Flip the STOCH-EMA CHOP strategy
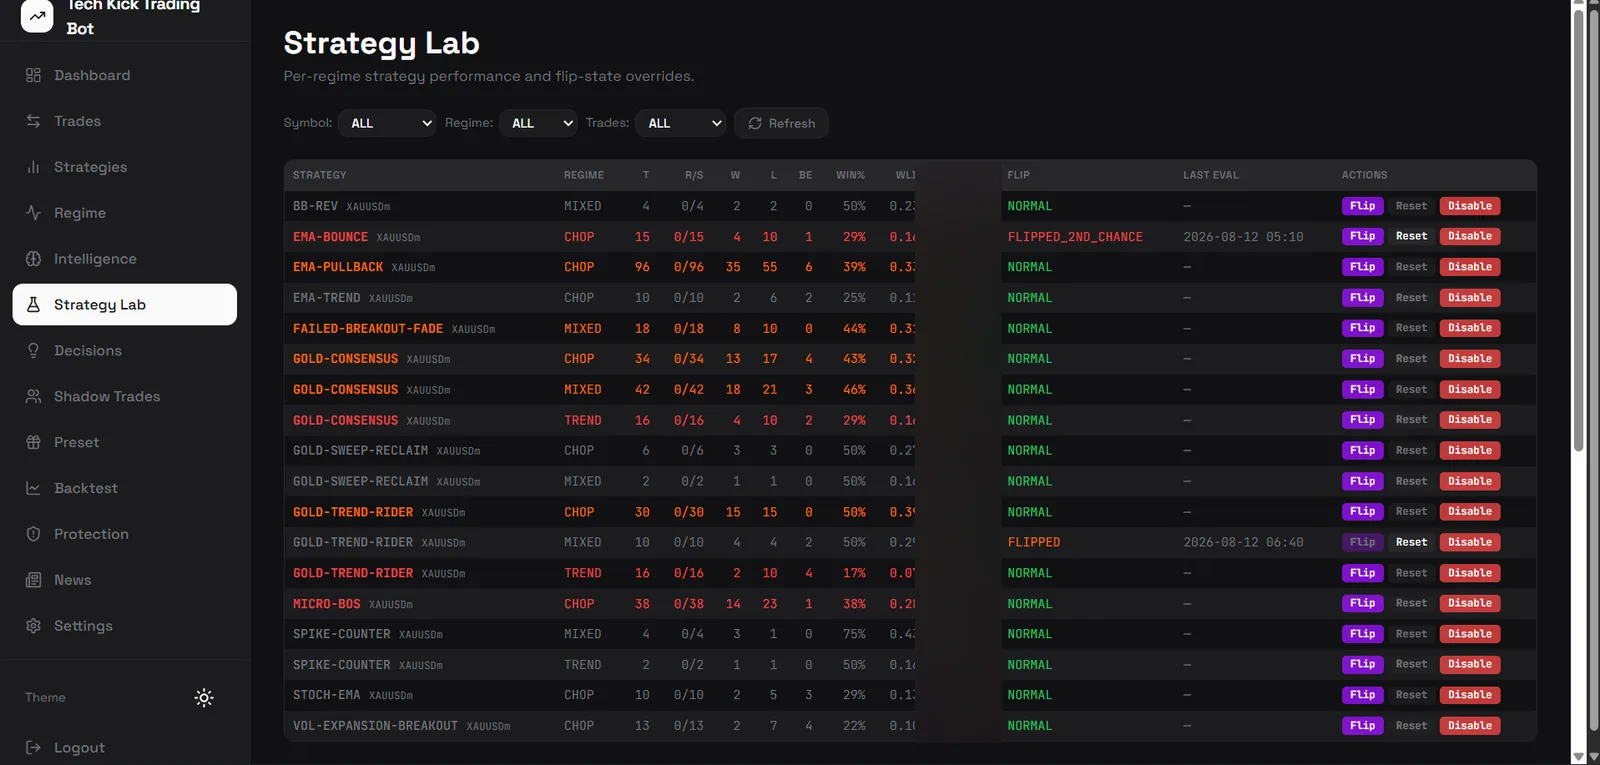This screenshot has height=765, width=1600. pyautogui.click(x=1362, y=695)
